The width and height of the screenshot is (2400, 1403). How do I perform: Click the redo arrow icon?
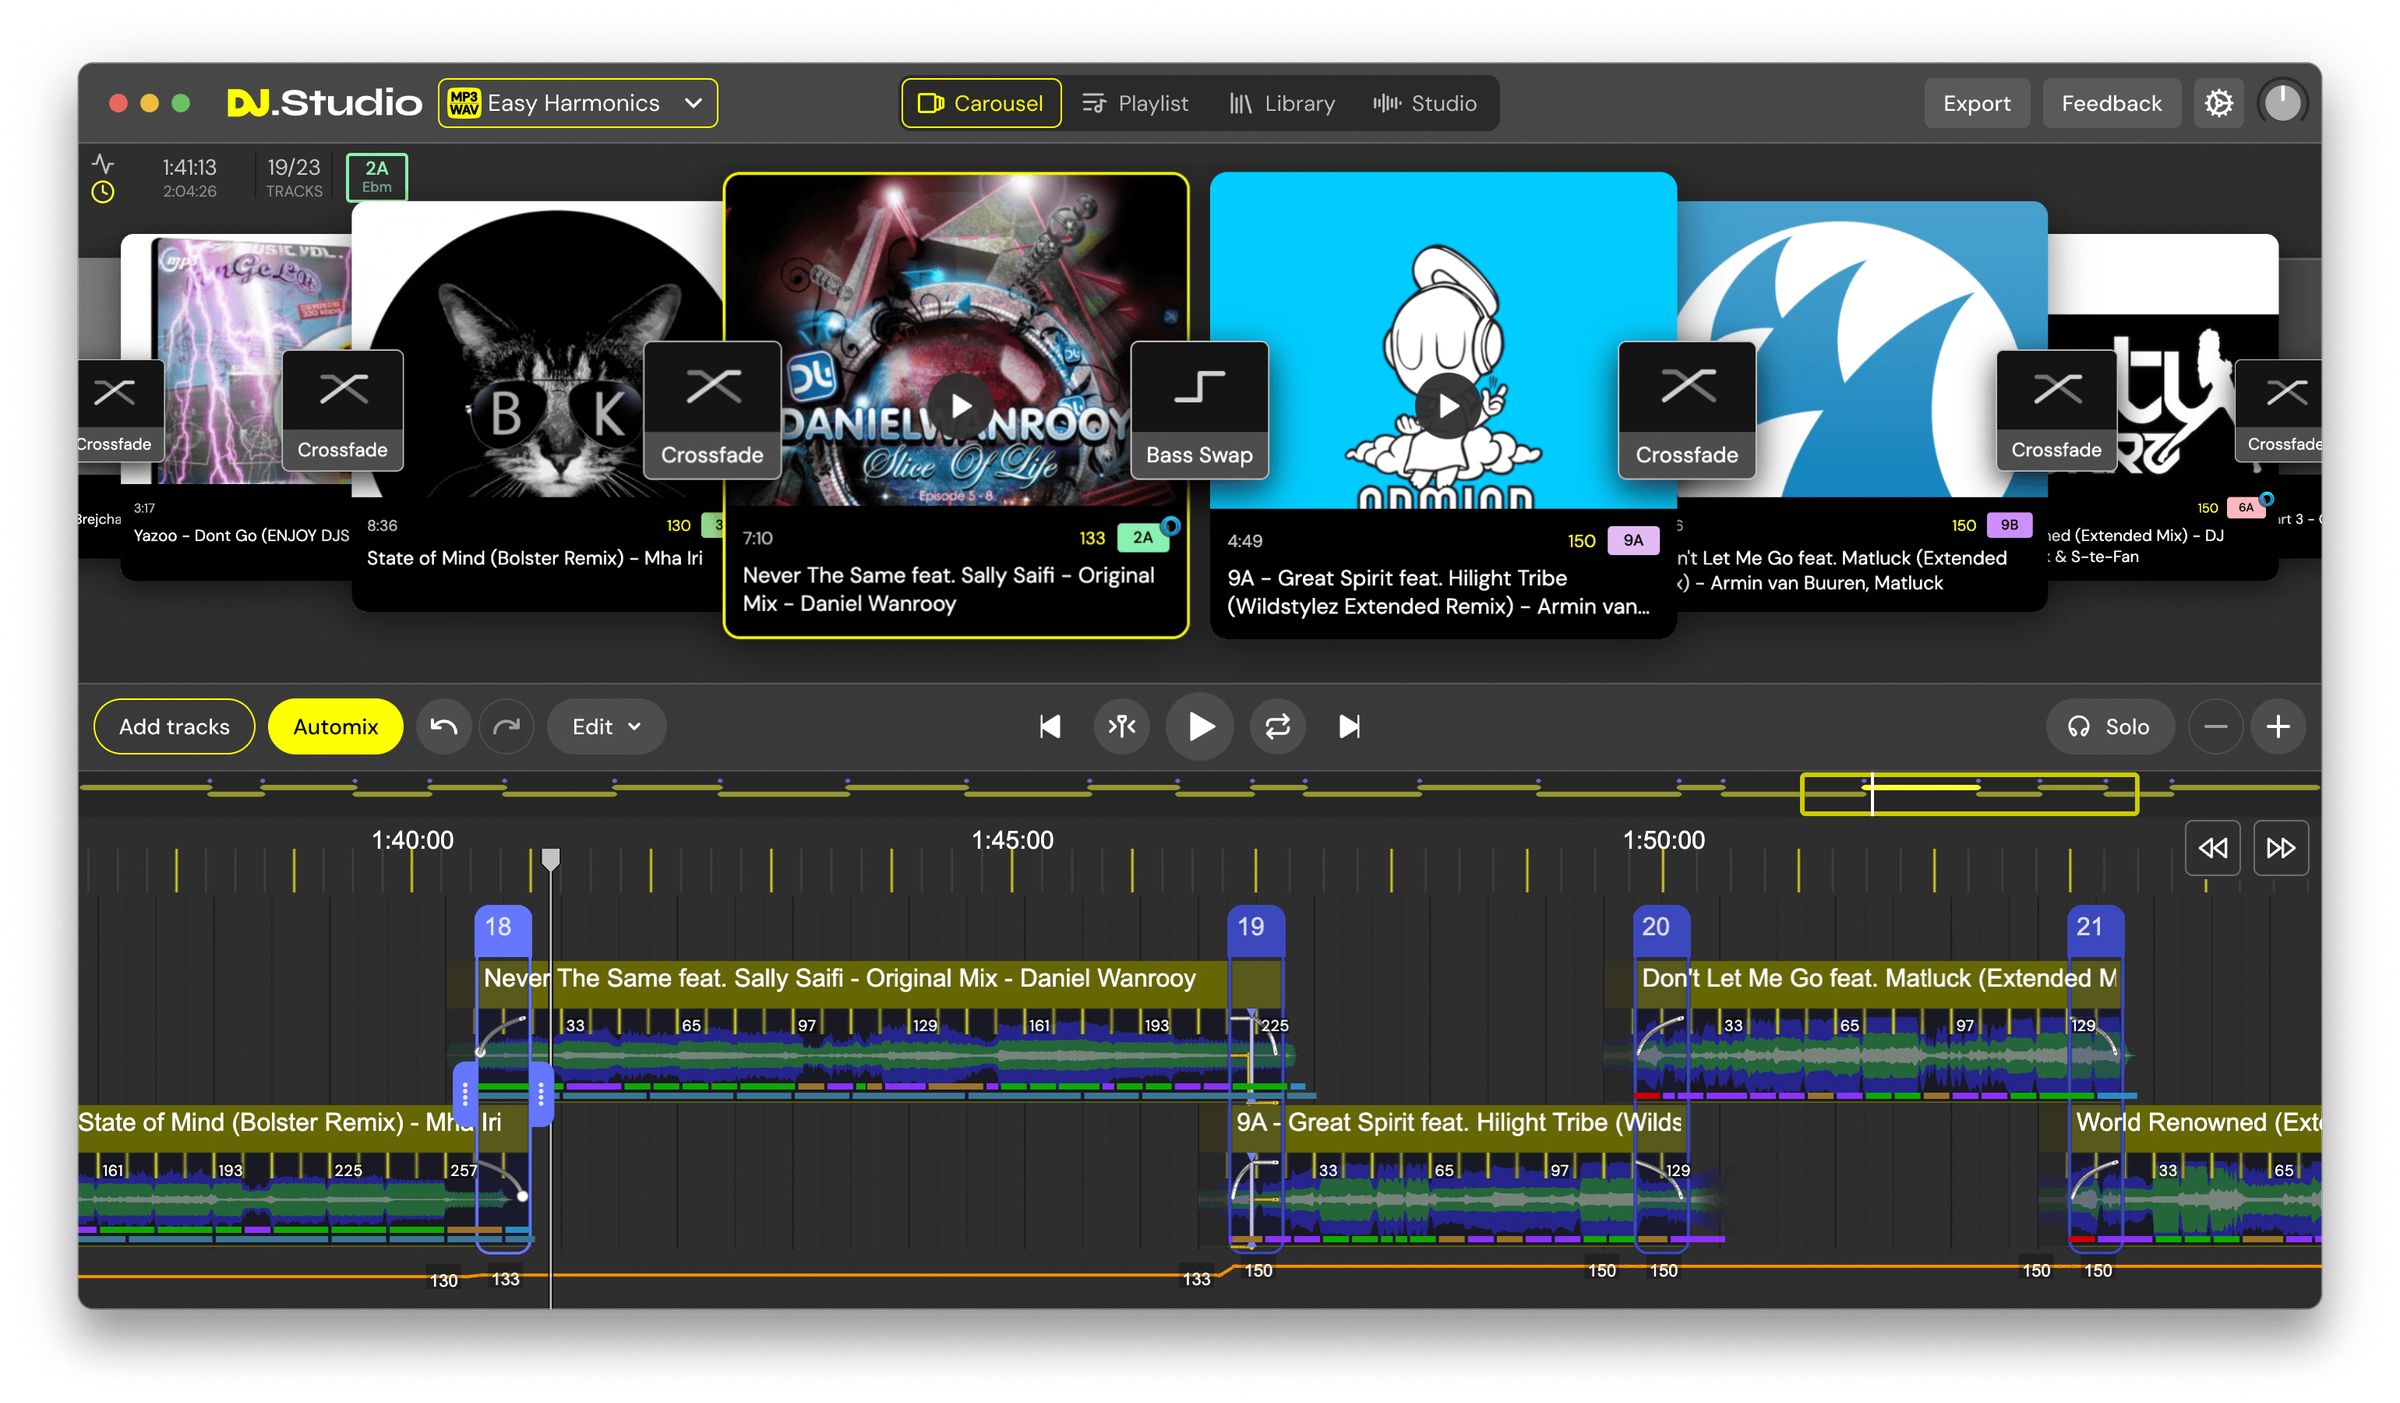507,727
